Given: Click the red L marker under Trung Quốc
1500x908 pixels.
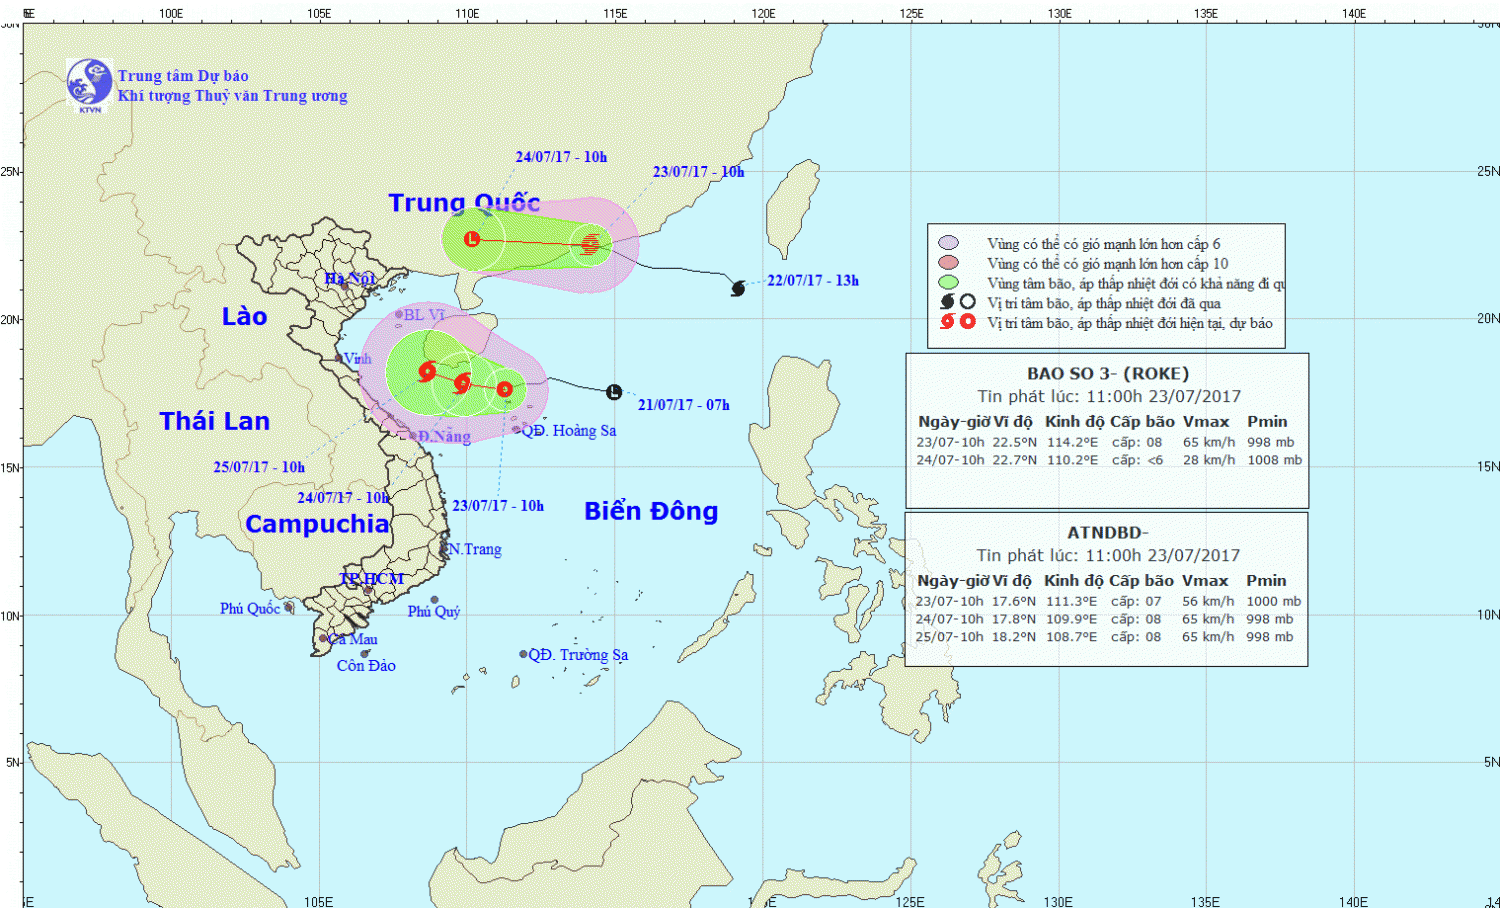Looking at the screenshot, I should [x=472, y=239].
